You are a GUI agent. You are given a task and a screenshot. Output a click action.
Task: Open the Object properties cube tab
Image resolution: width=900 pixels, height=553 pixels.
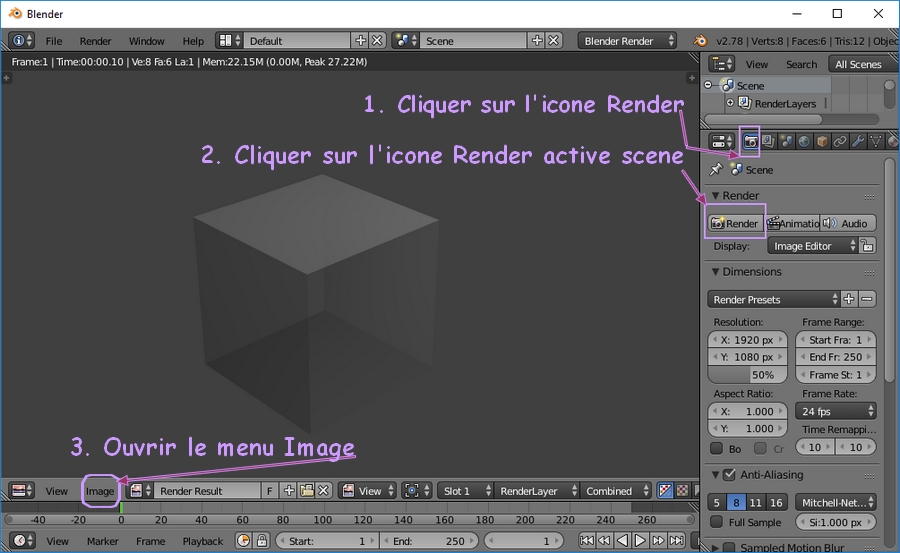(822, 141)
